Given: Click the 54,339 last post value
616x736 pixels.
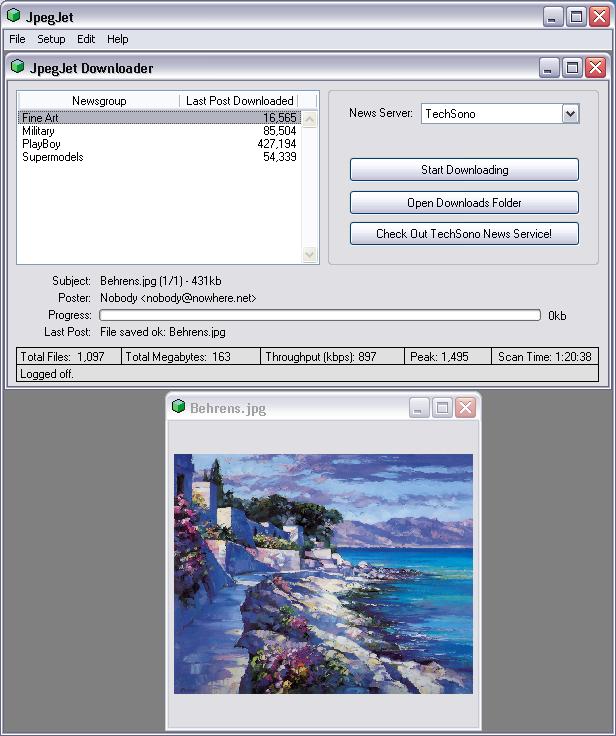Looking at the screenshot, I should click(x=280, y=157).
